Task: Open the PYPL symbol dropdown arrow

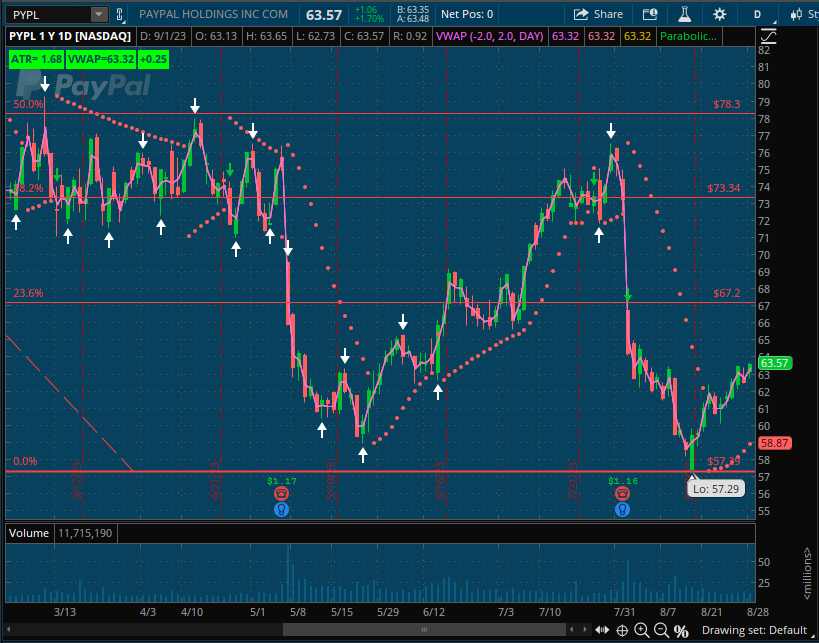Action: 98,15
